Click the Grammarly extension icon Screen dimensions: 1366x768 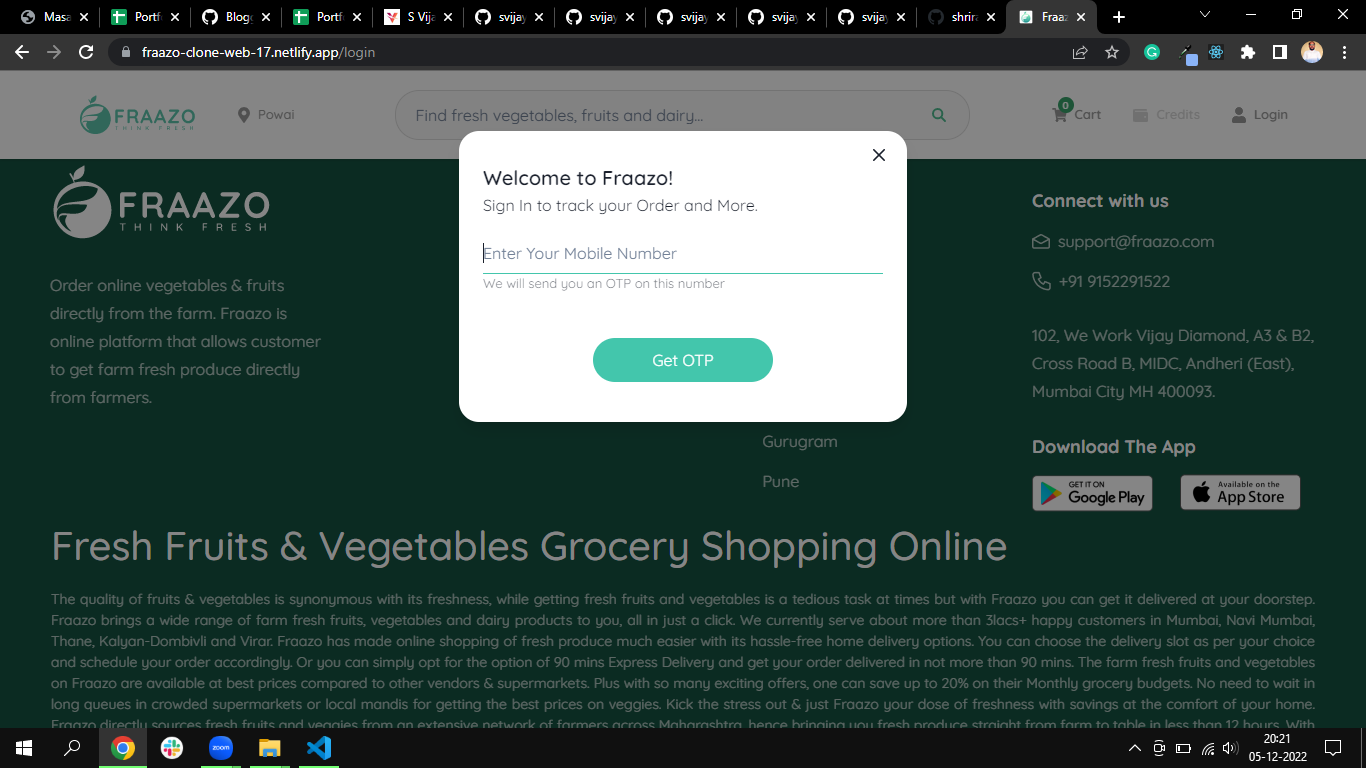(x=1151, y=51)
